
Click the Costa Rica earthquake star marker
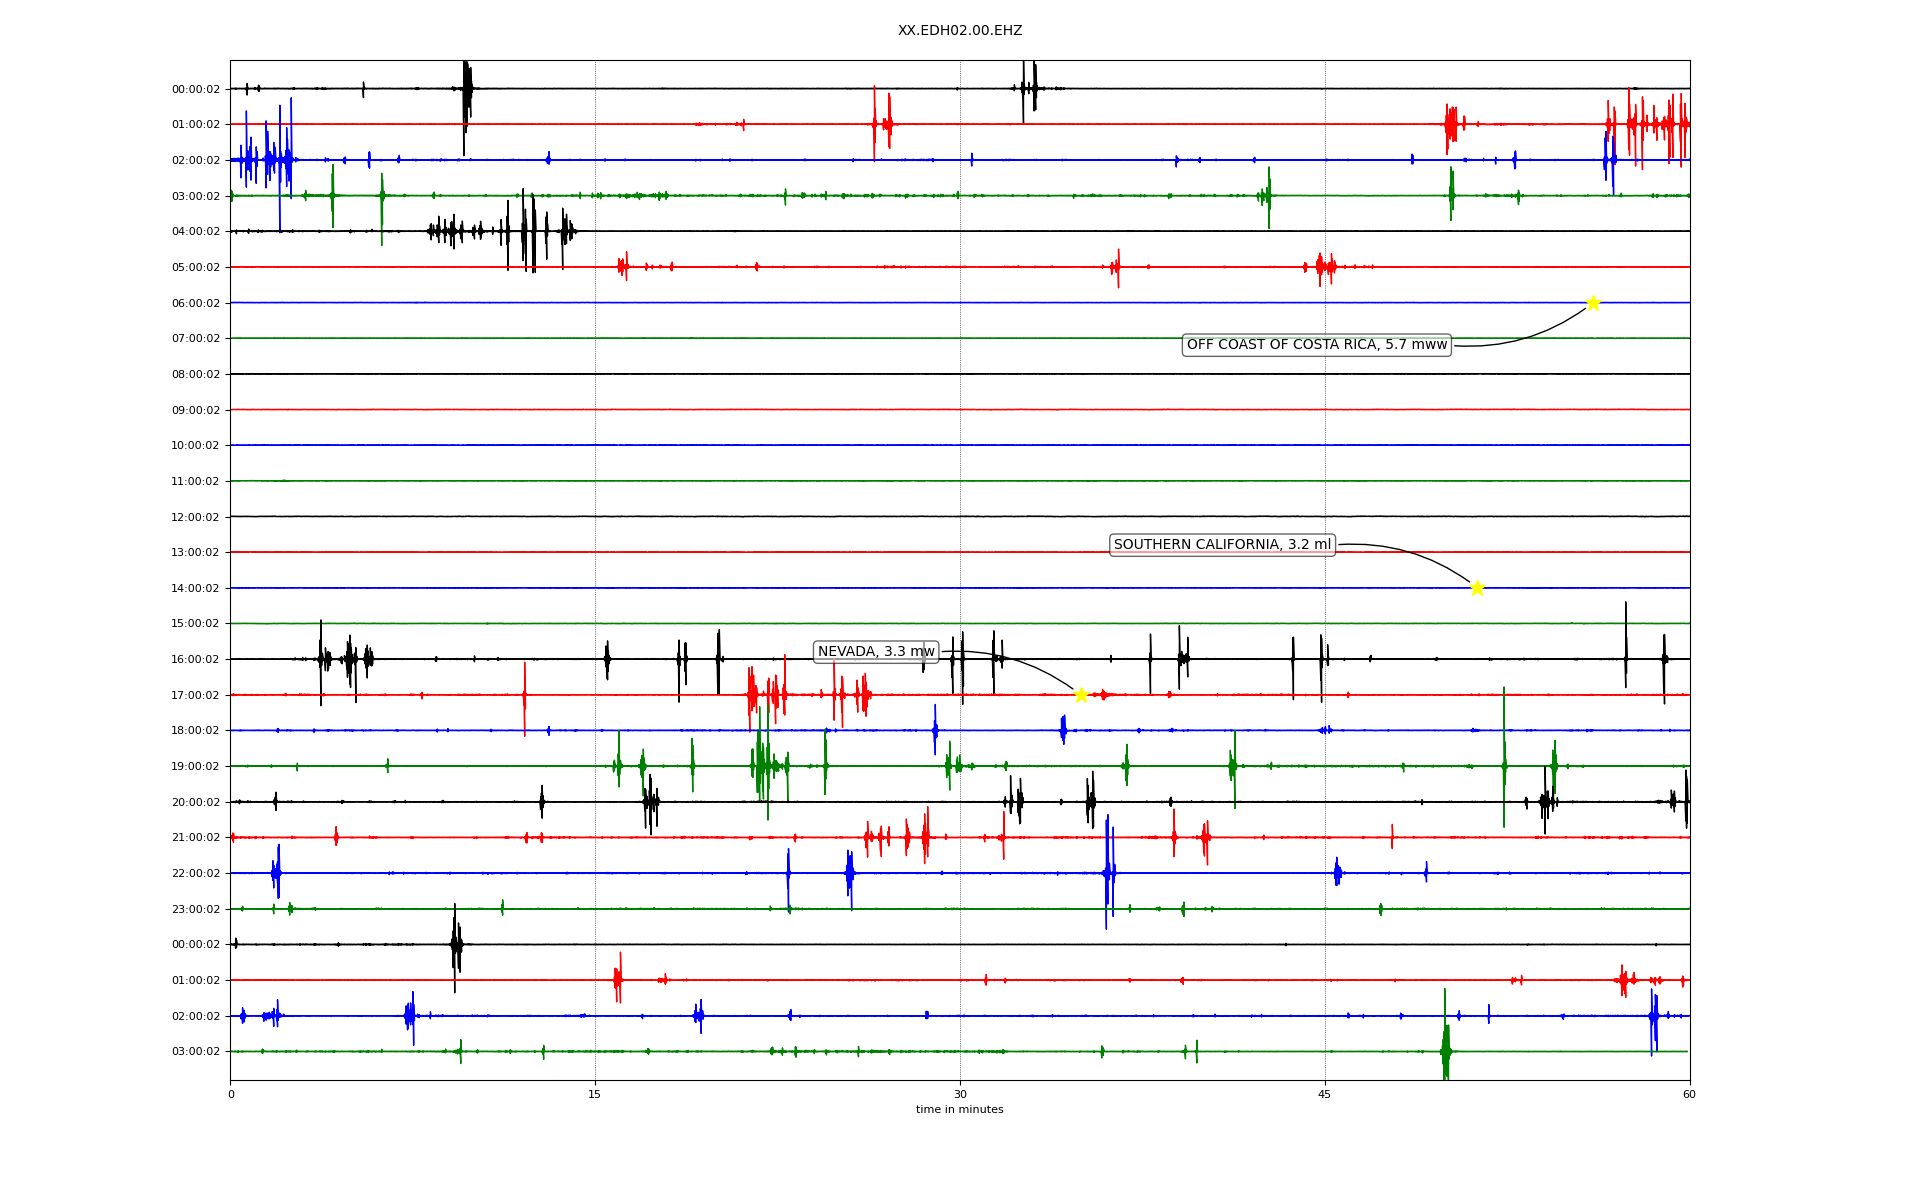click(x=1593, y=303)
